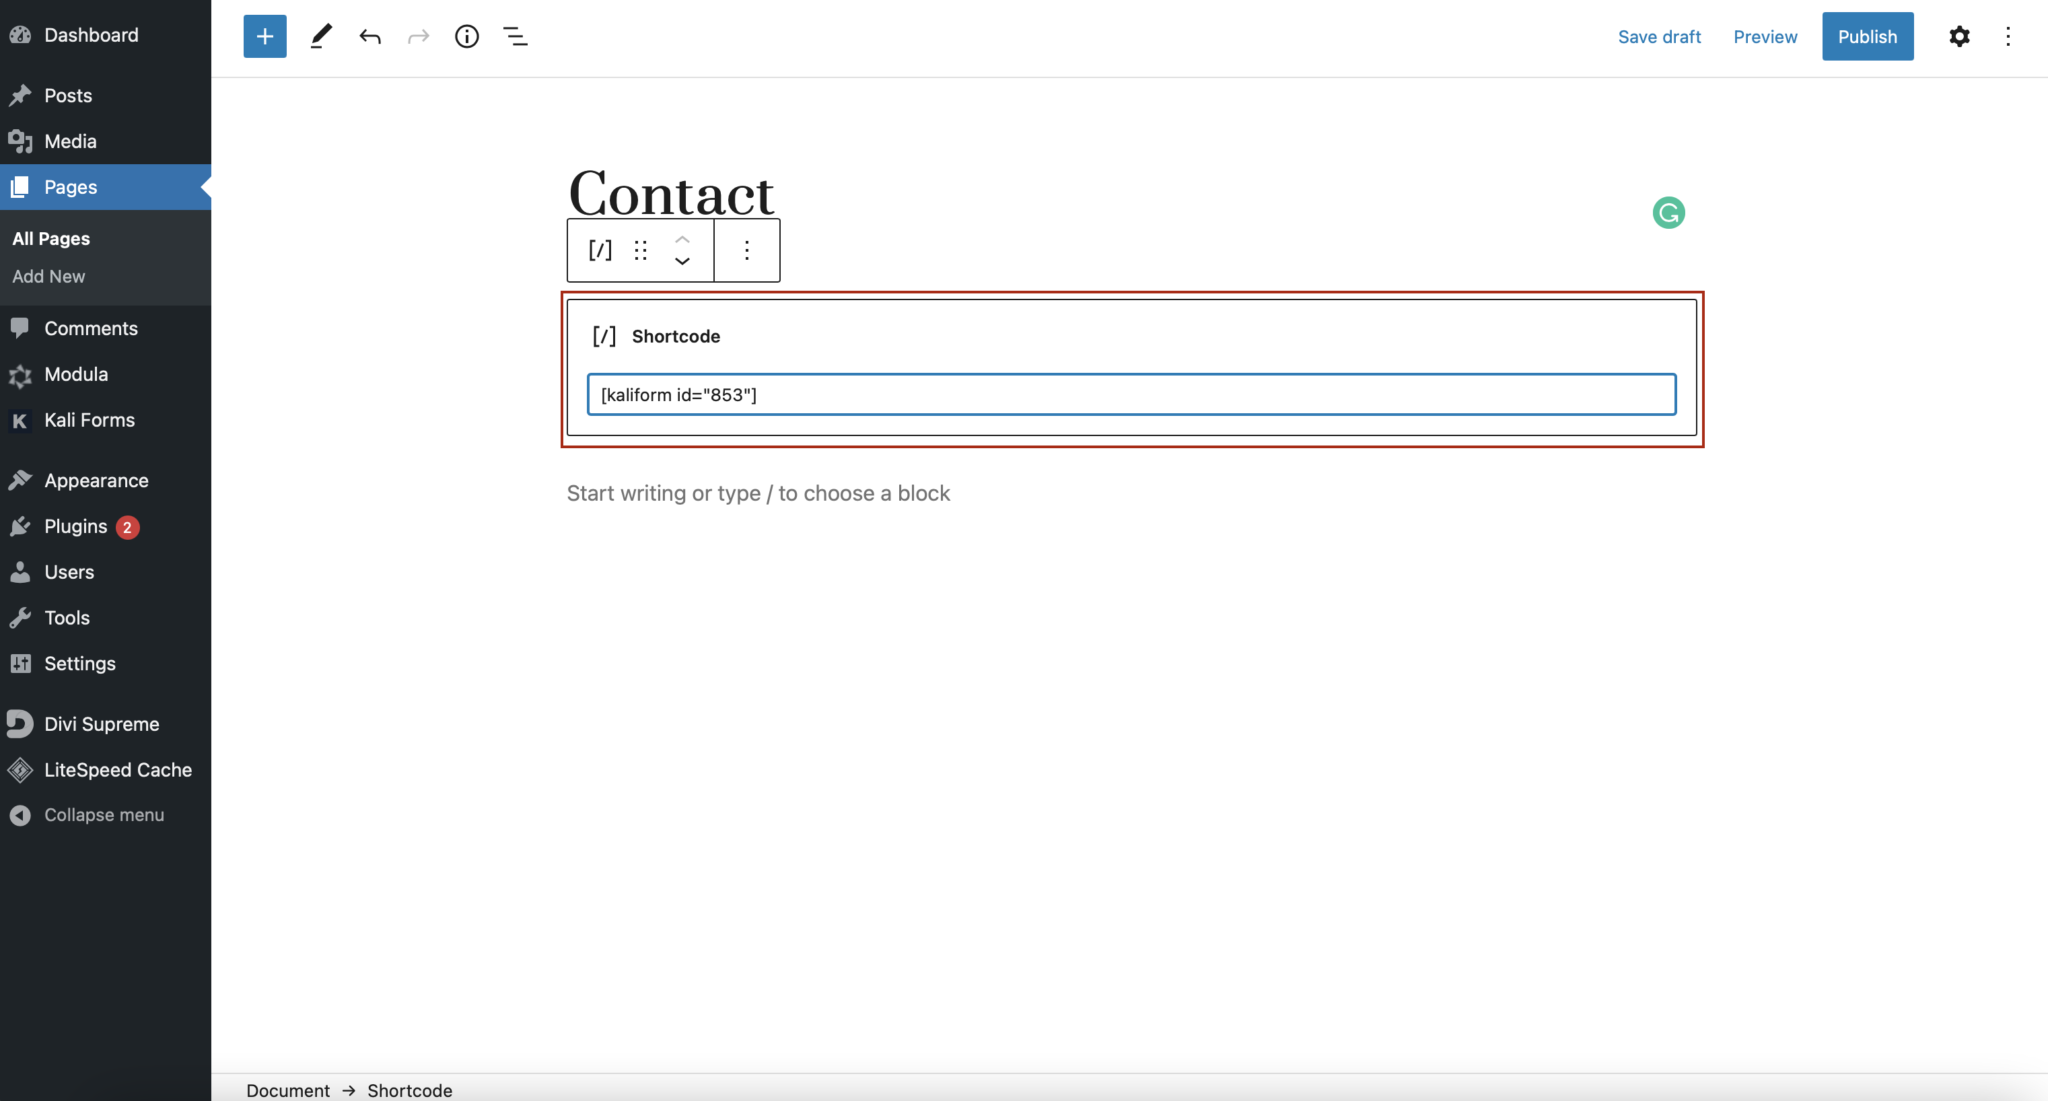Toggle the settings sidebar gear
2048x1101 pixels.
[x=1959, y=36]
